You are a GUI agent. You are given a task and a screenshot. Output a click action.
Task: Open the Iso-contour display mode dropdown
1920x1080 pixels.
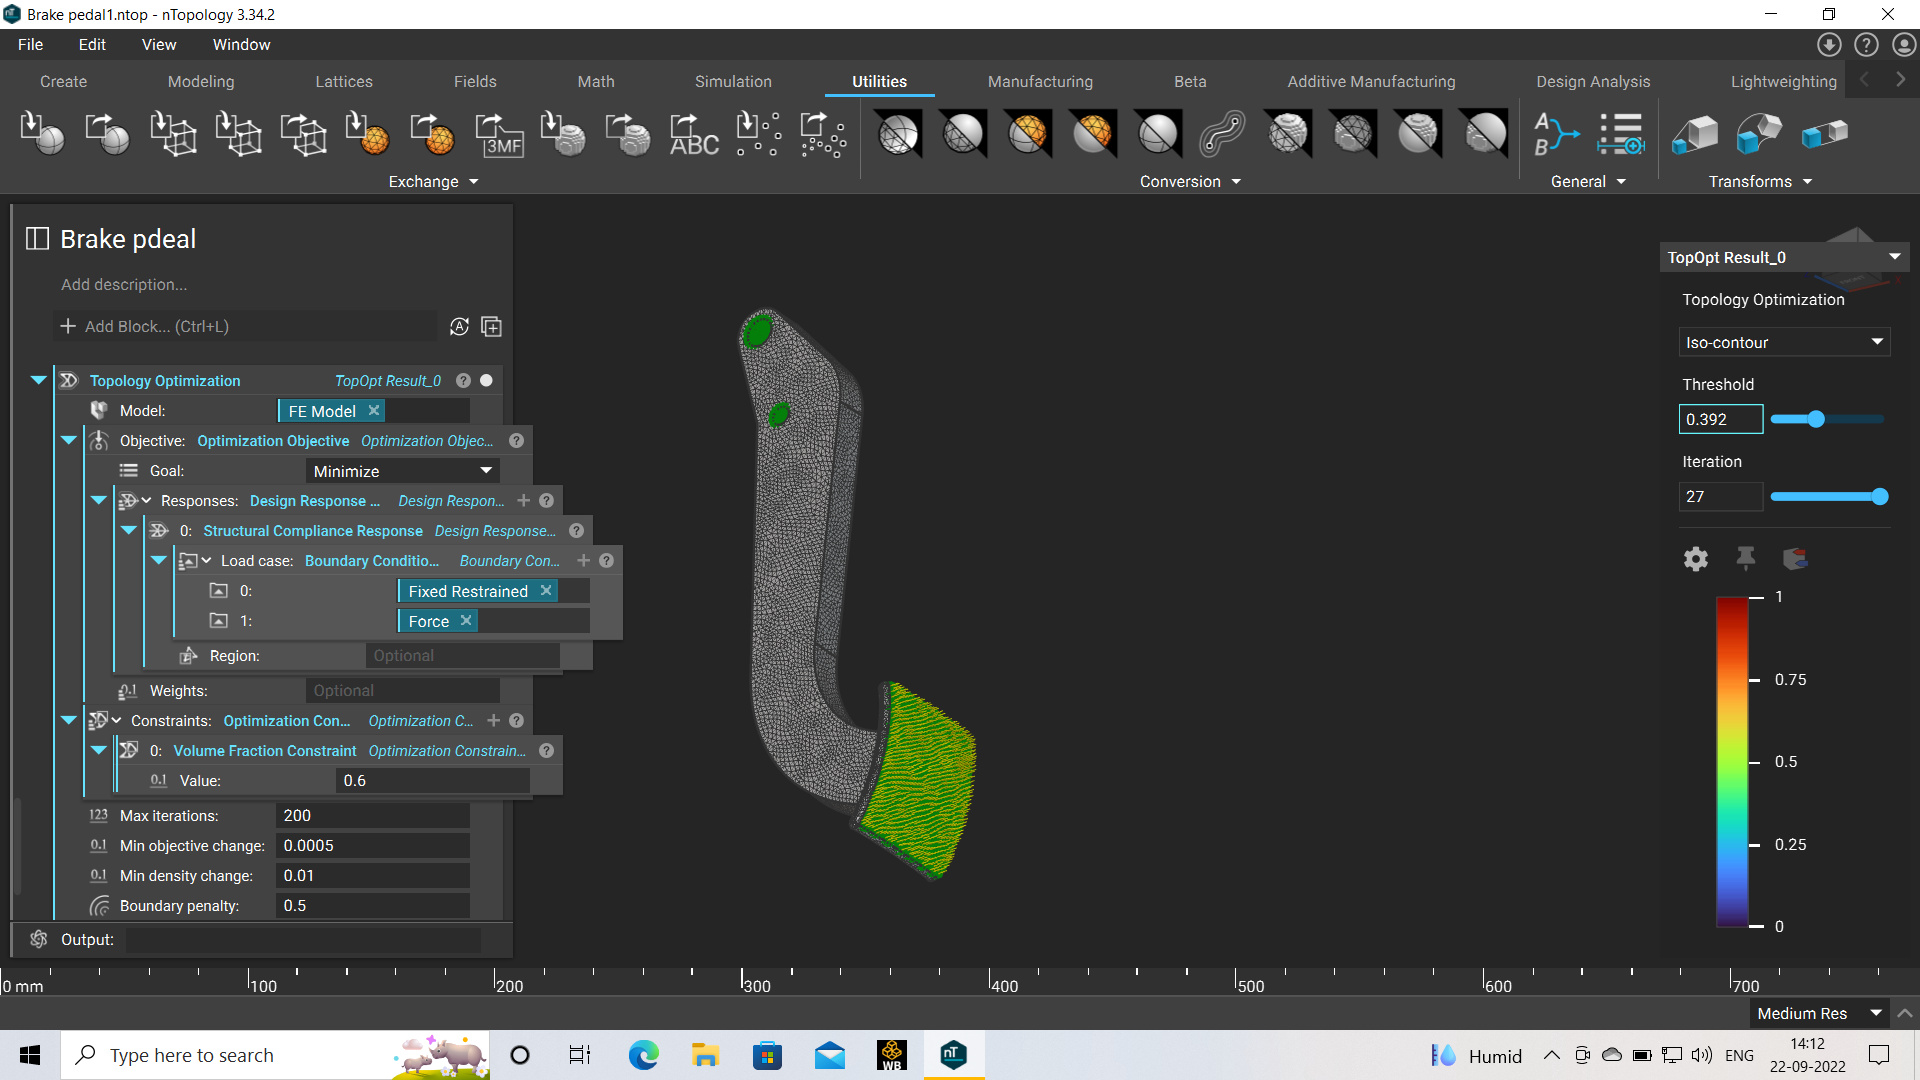[1784, 342]
